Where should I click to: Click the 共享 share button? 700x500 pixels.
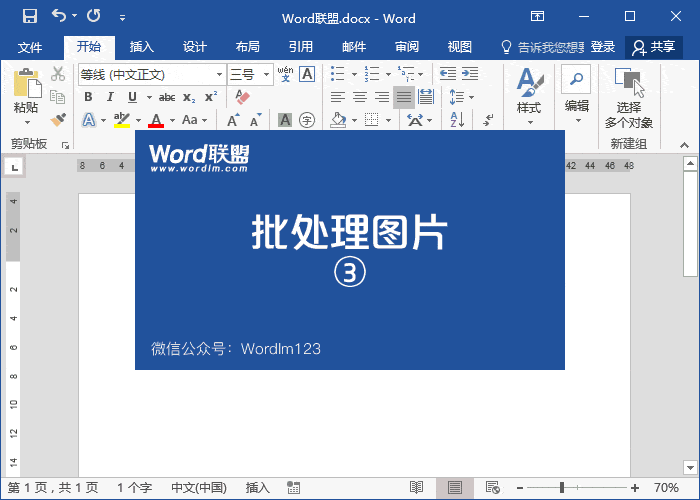654,47
